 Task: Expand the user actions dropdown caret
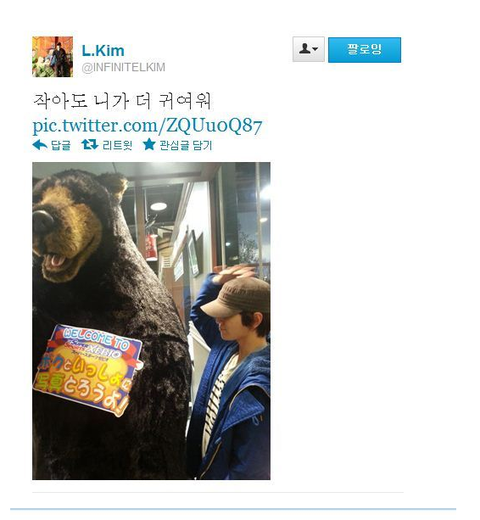click(315, 49)
